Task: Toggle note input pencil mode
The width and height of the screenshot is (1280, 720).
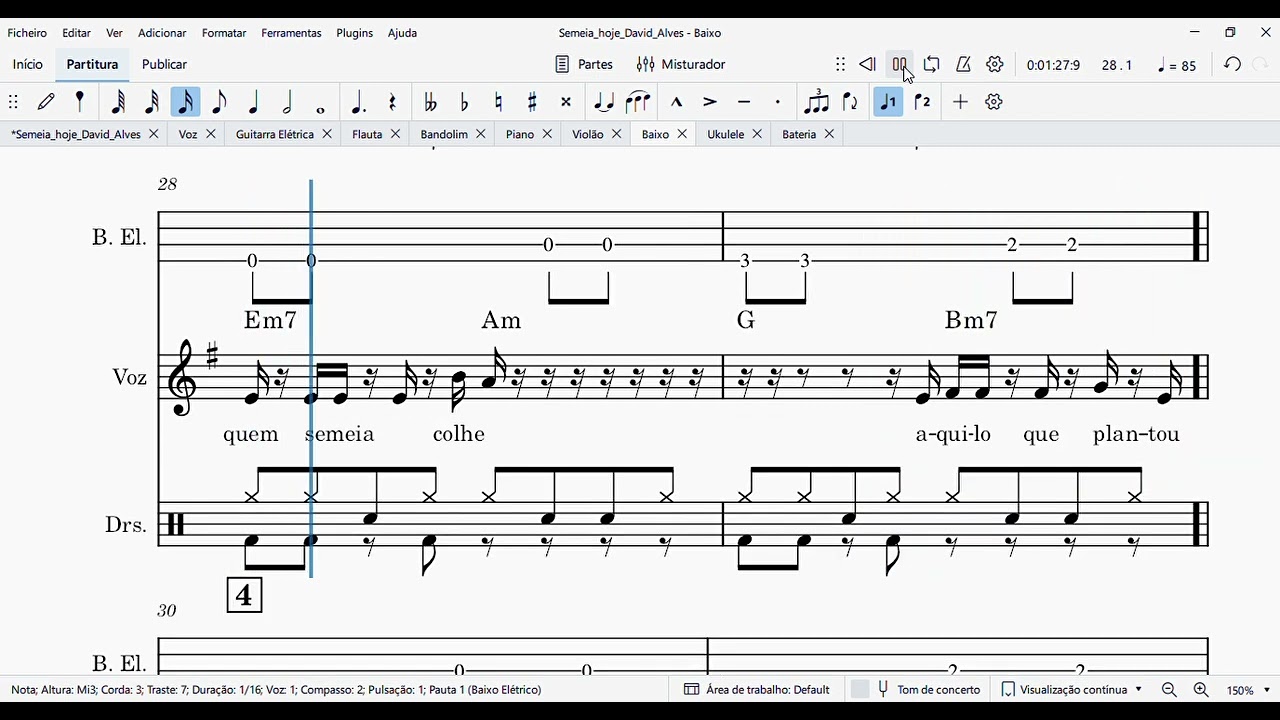Action: (x=46, y=102)
